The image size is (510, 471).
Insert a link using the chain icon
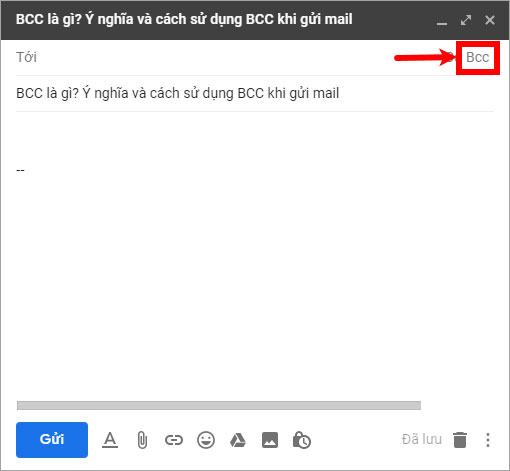click(174, 440)
